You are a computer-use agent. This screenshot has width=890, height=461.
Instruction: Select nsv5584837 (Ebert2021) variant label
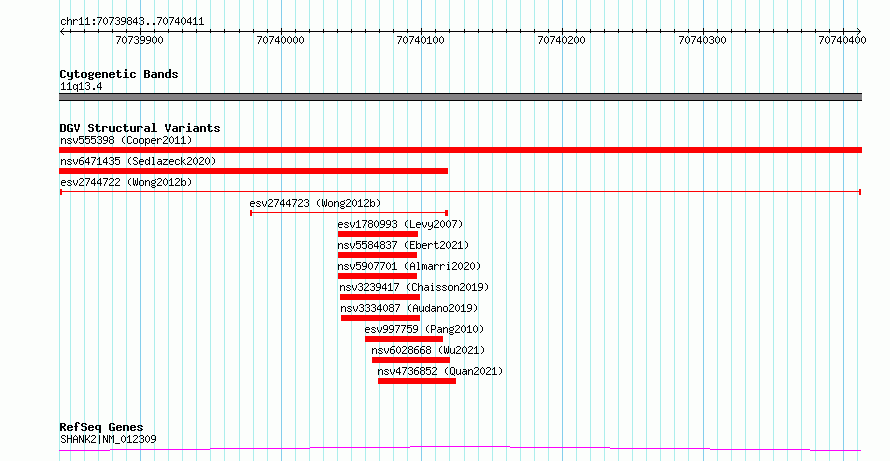pyautogui.click(x=403, y=245)
